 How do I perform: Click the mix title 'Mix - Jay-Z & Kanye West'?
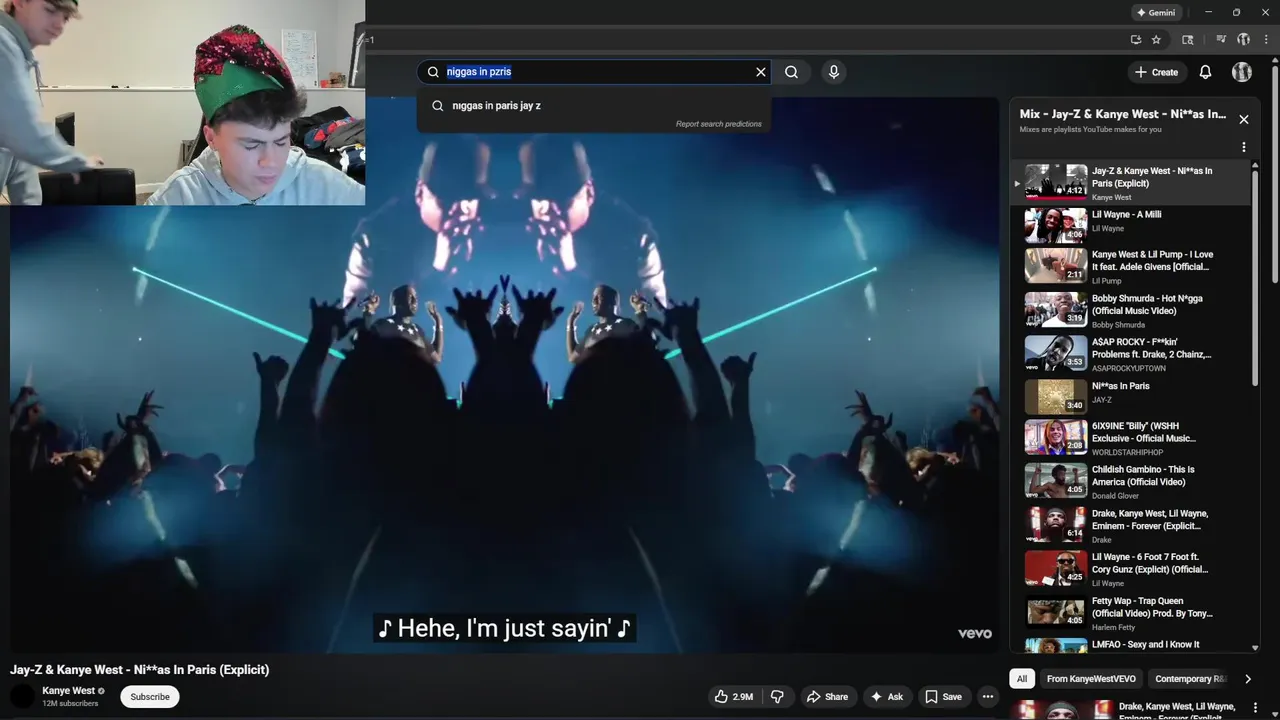1123,114
